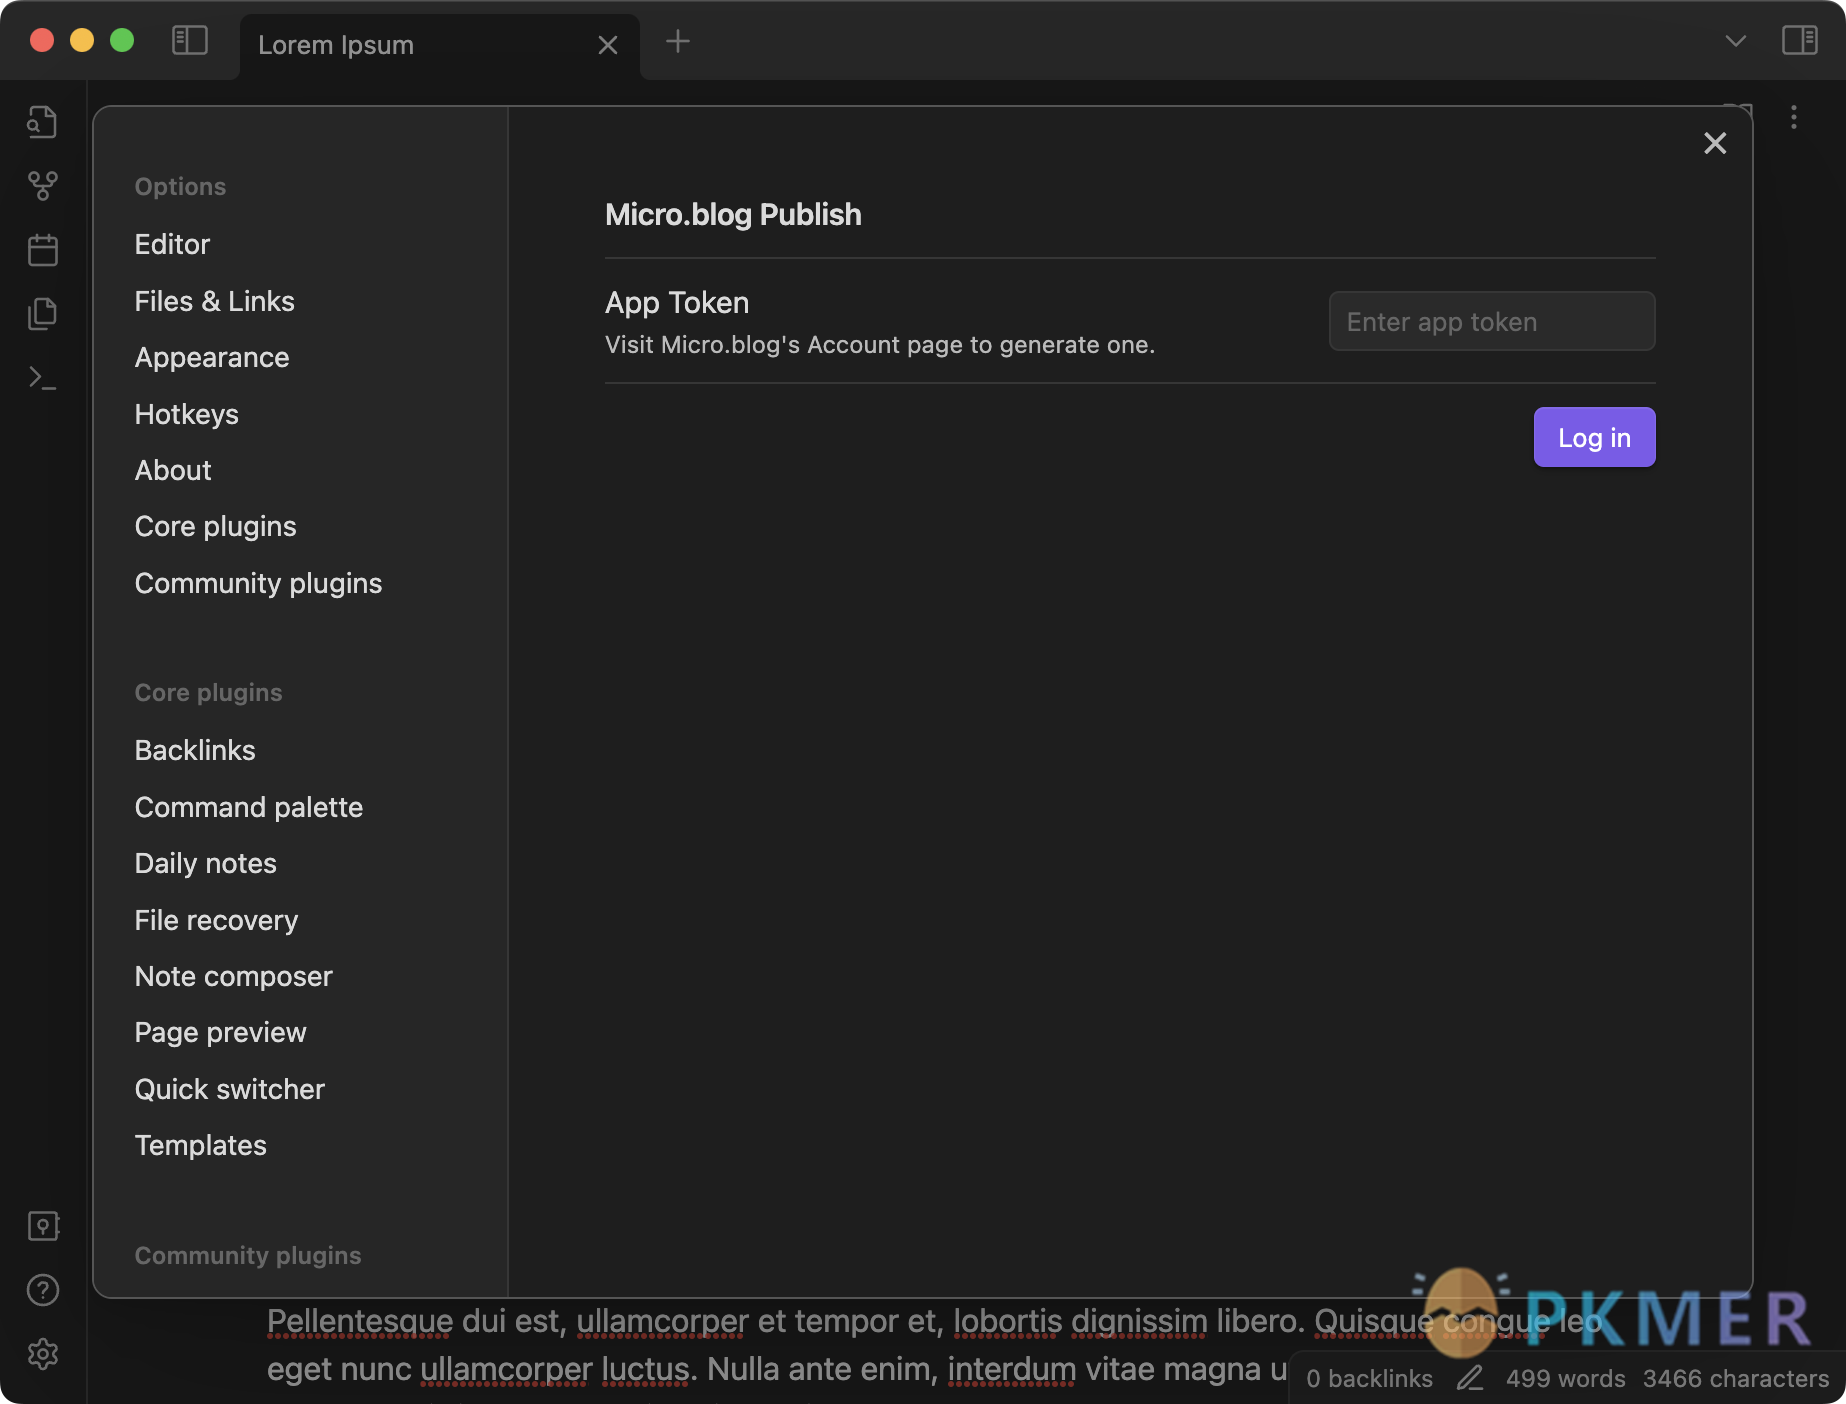Image resolution: width=1846 pixels, height=1404 pixels.
Task: Open command palette terminal icon
Action: coord(42,378)
